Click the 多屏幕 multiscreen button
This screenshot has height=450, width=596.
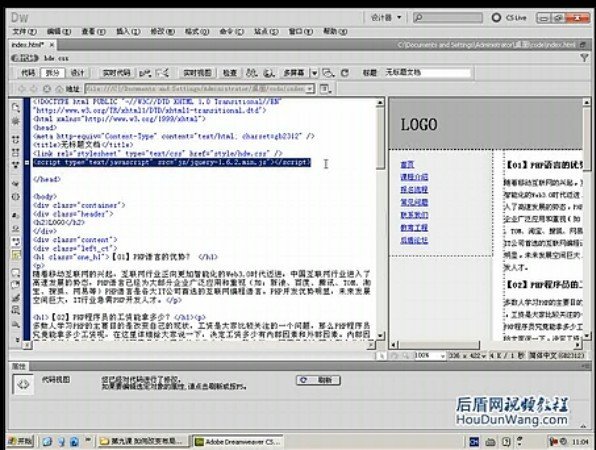pos(294,73)
